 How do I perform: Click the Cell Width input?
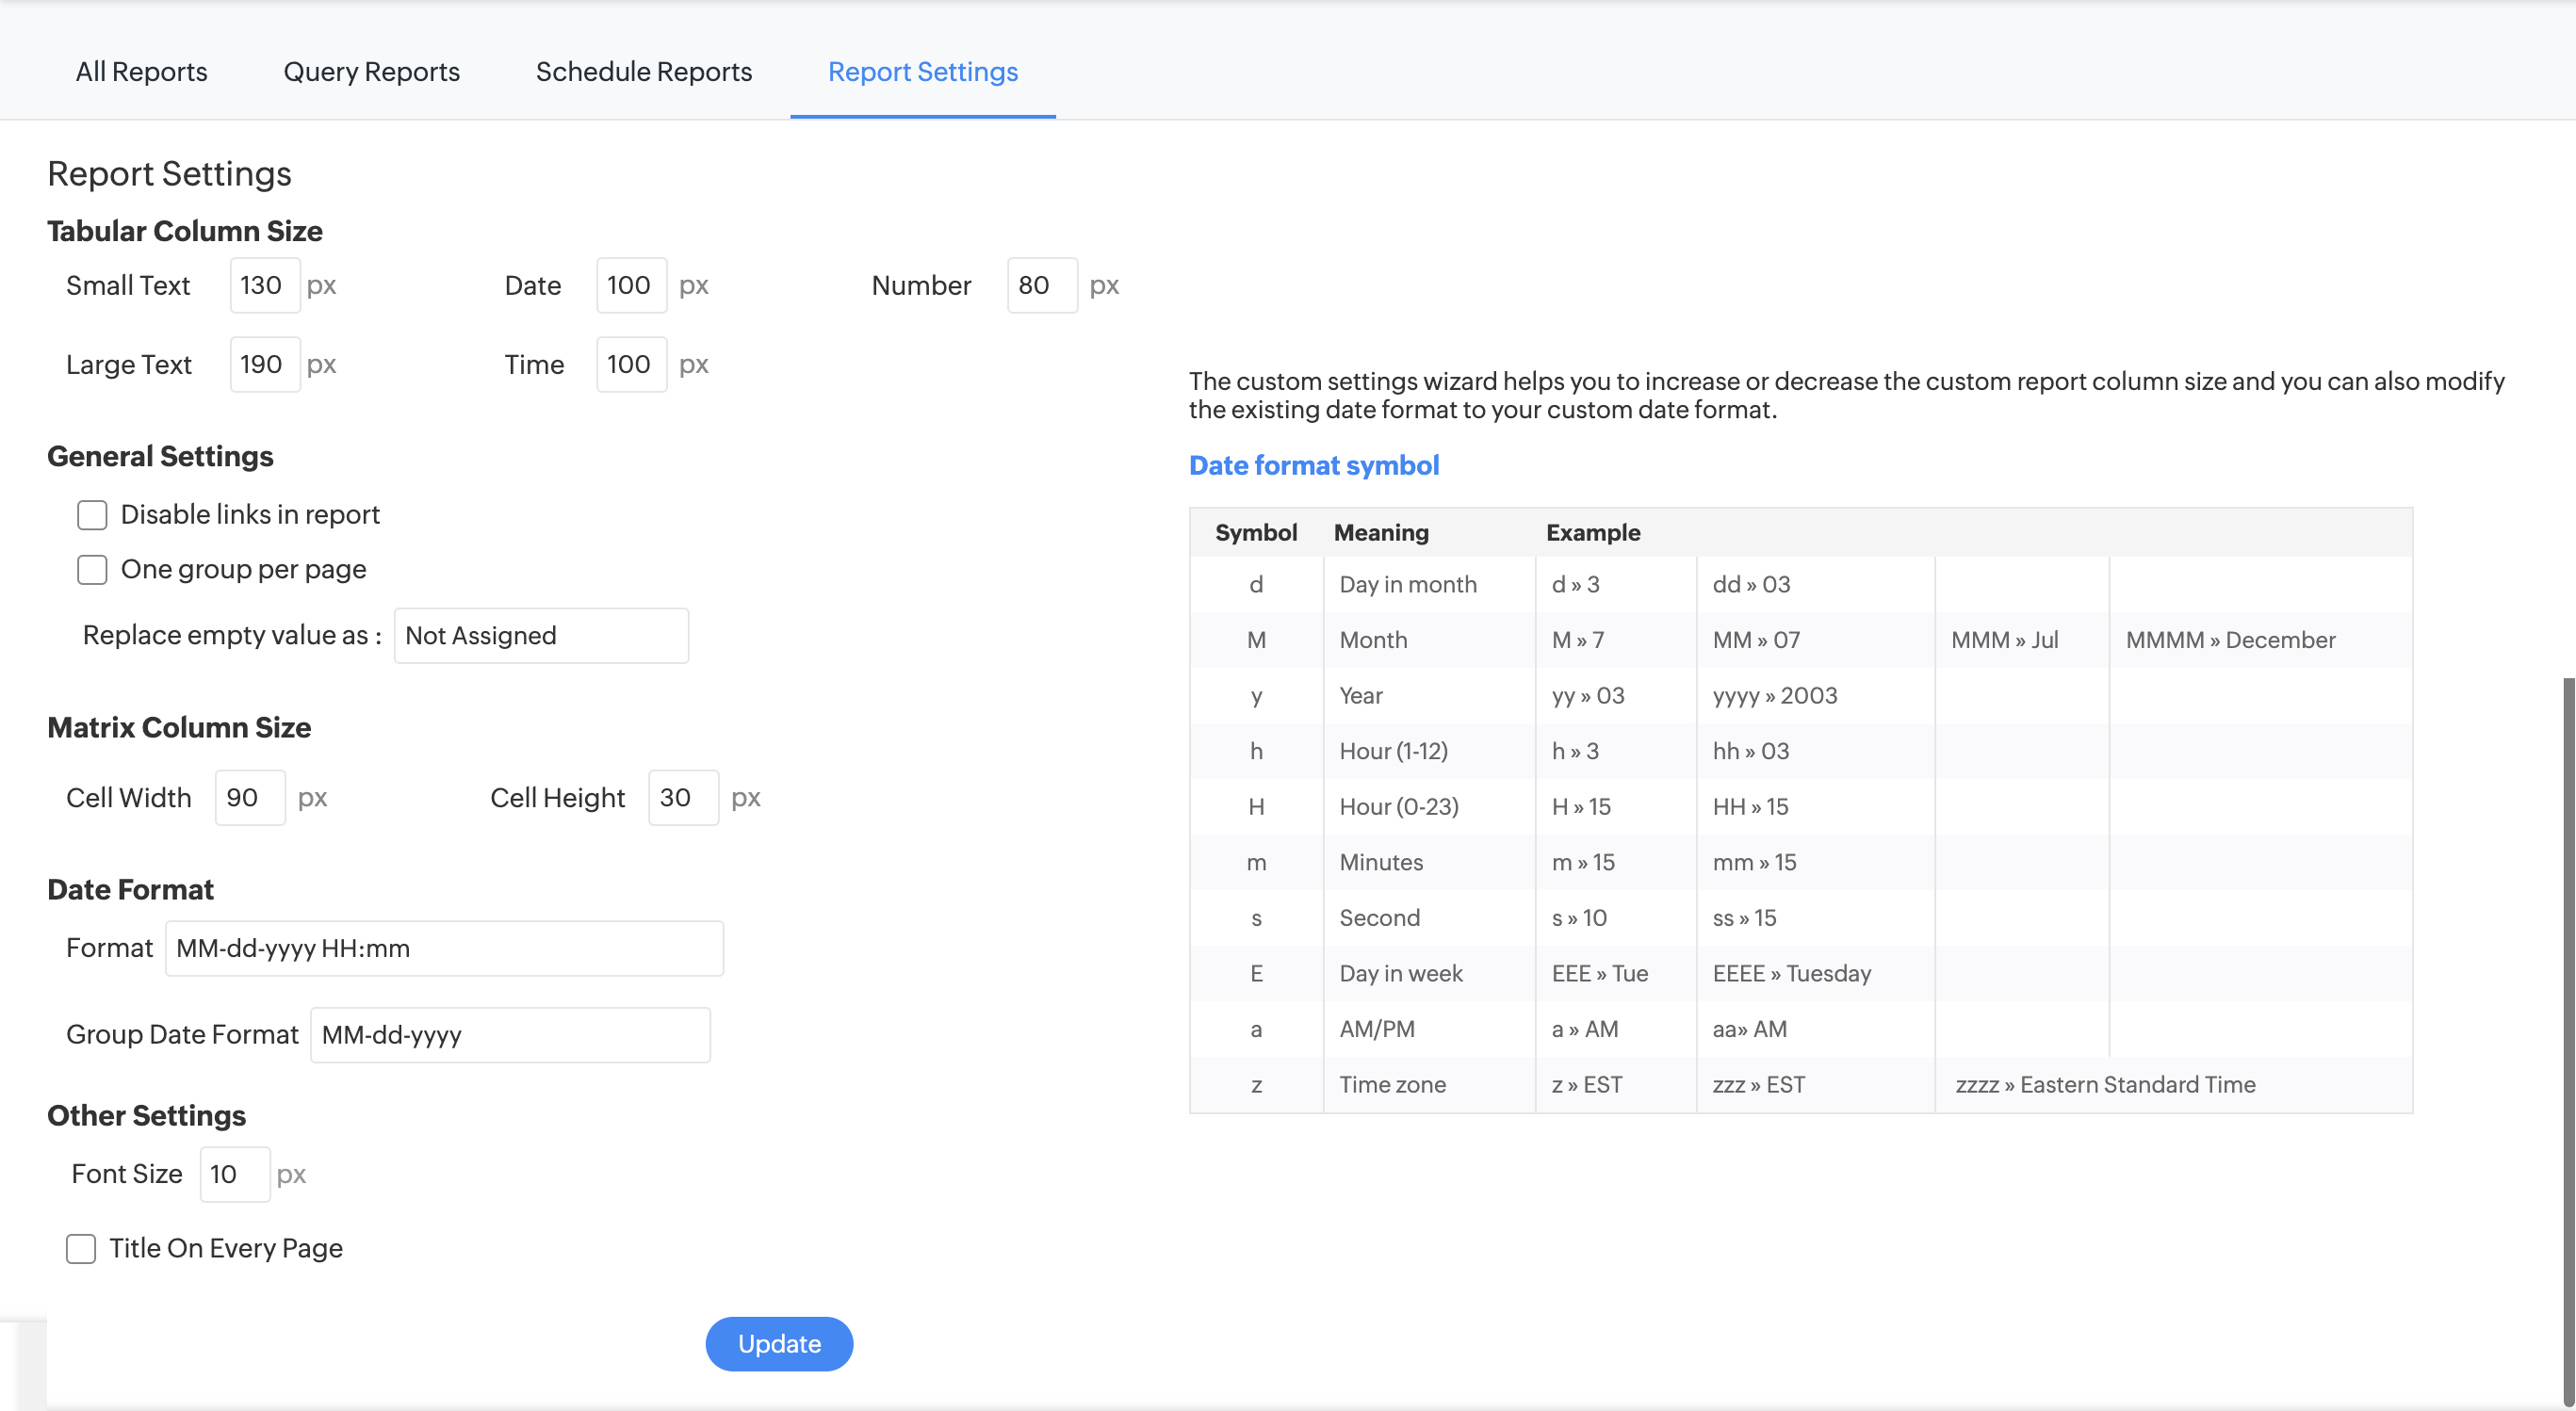coord(250,798)
